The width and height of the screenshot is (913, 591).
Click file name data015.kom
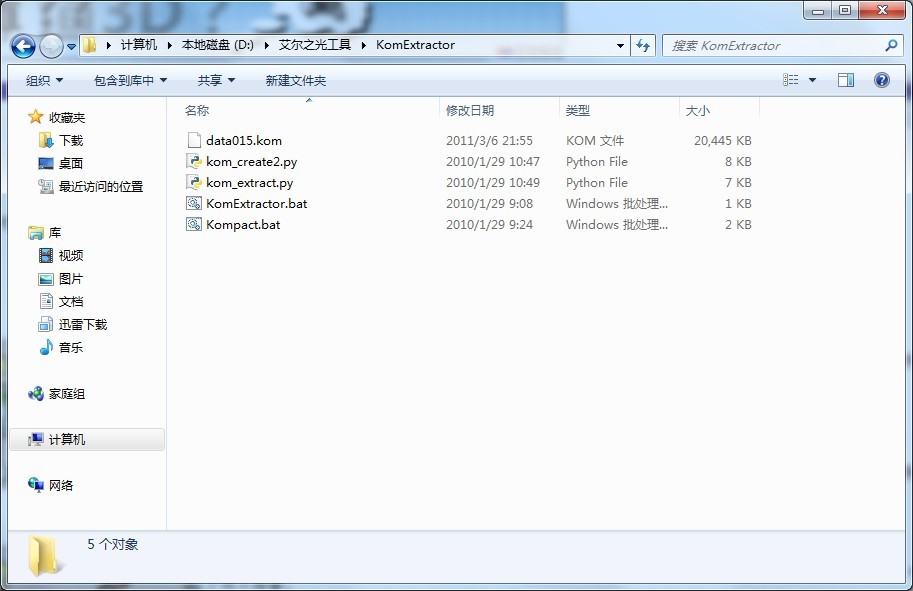pyautogui.click(x=244, y=140)
